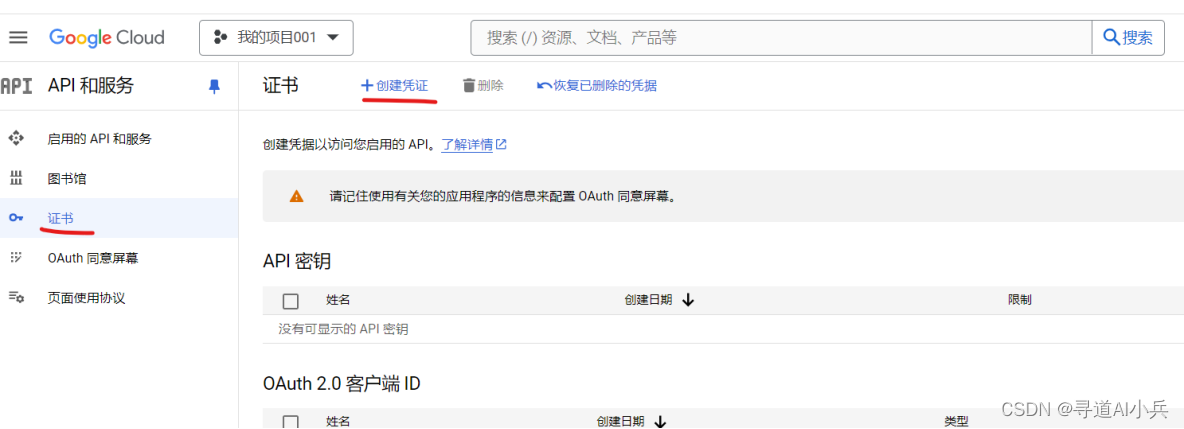Click the 启用的 API 和服务 diamond icon

(16, 138)
